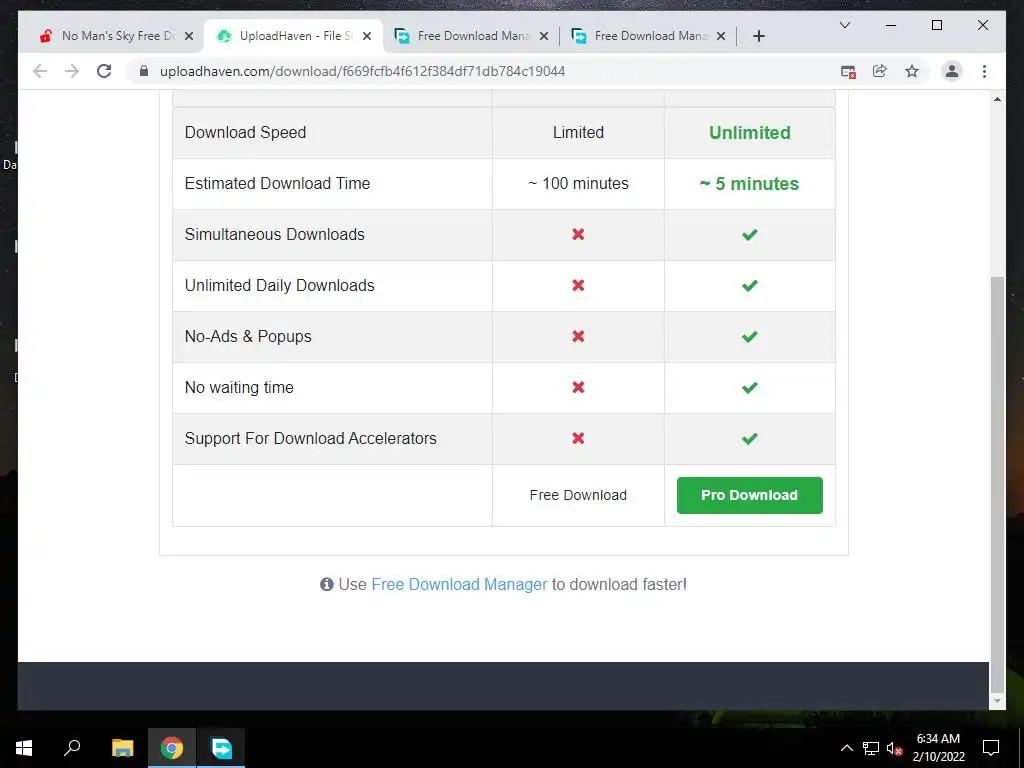This screenshot has width=1024, height=768.
Task: Click the green Pro Download button
Action: click(750, 495)
